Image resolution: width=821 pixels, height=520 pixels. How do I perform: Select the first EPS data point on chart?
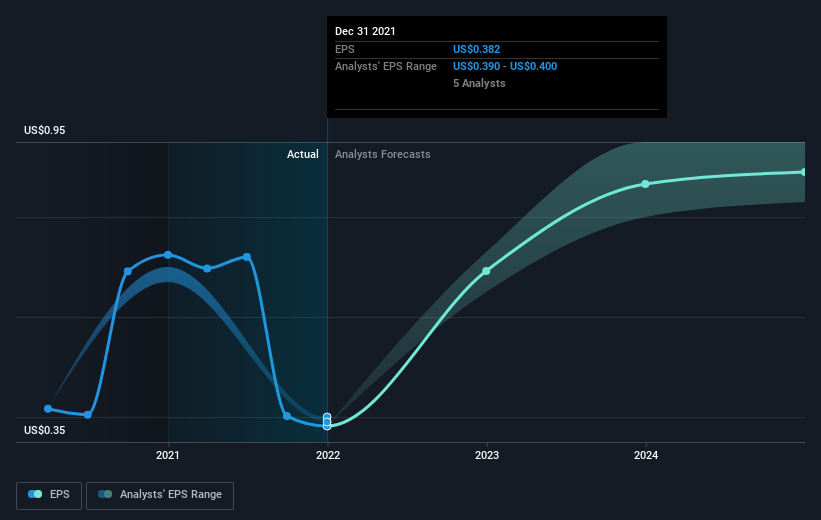48,408
